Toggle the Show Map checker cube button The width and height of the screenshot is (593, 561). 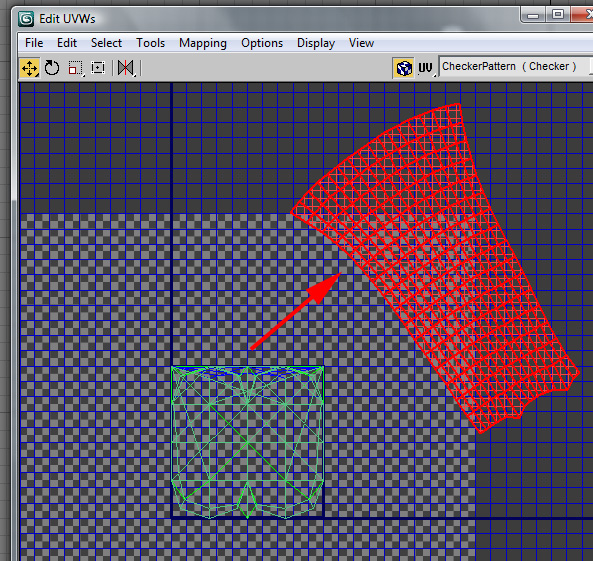tap(404, 68)
